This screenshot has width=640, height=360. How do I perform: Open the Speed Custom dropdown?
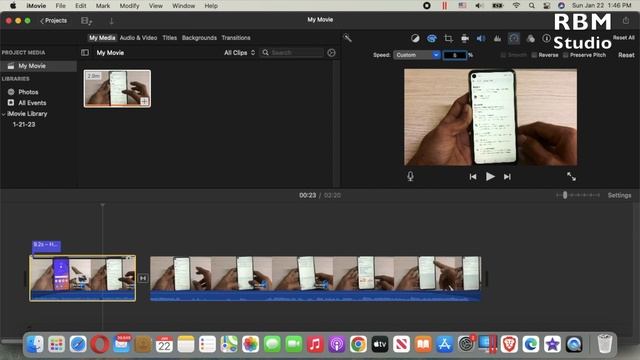pyautogui.click(x=417, y=55)
